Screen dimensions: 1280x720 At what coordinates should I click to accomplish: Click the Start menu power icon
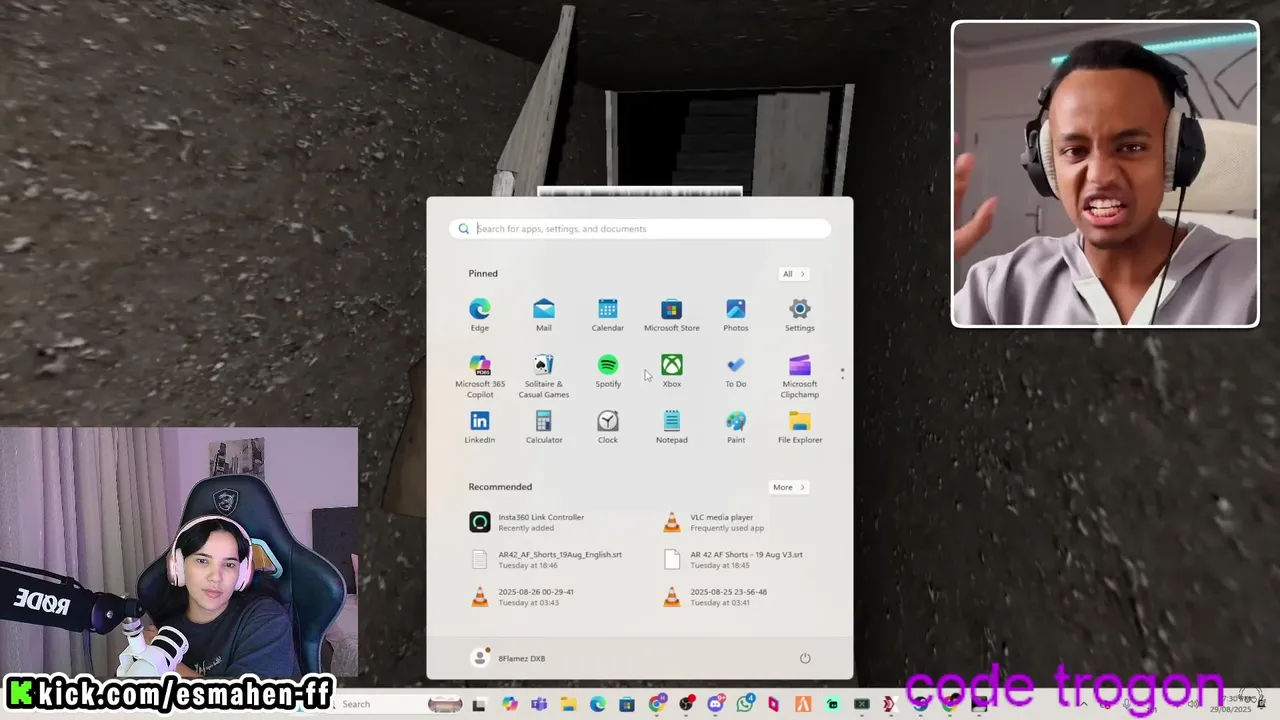click(x=805, y=658)
